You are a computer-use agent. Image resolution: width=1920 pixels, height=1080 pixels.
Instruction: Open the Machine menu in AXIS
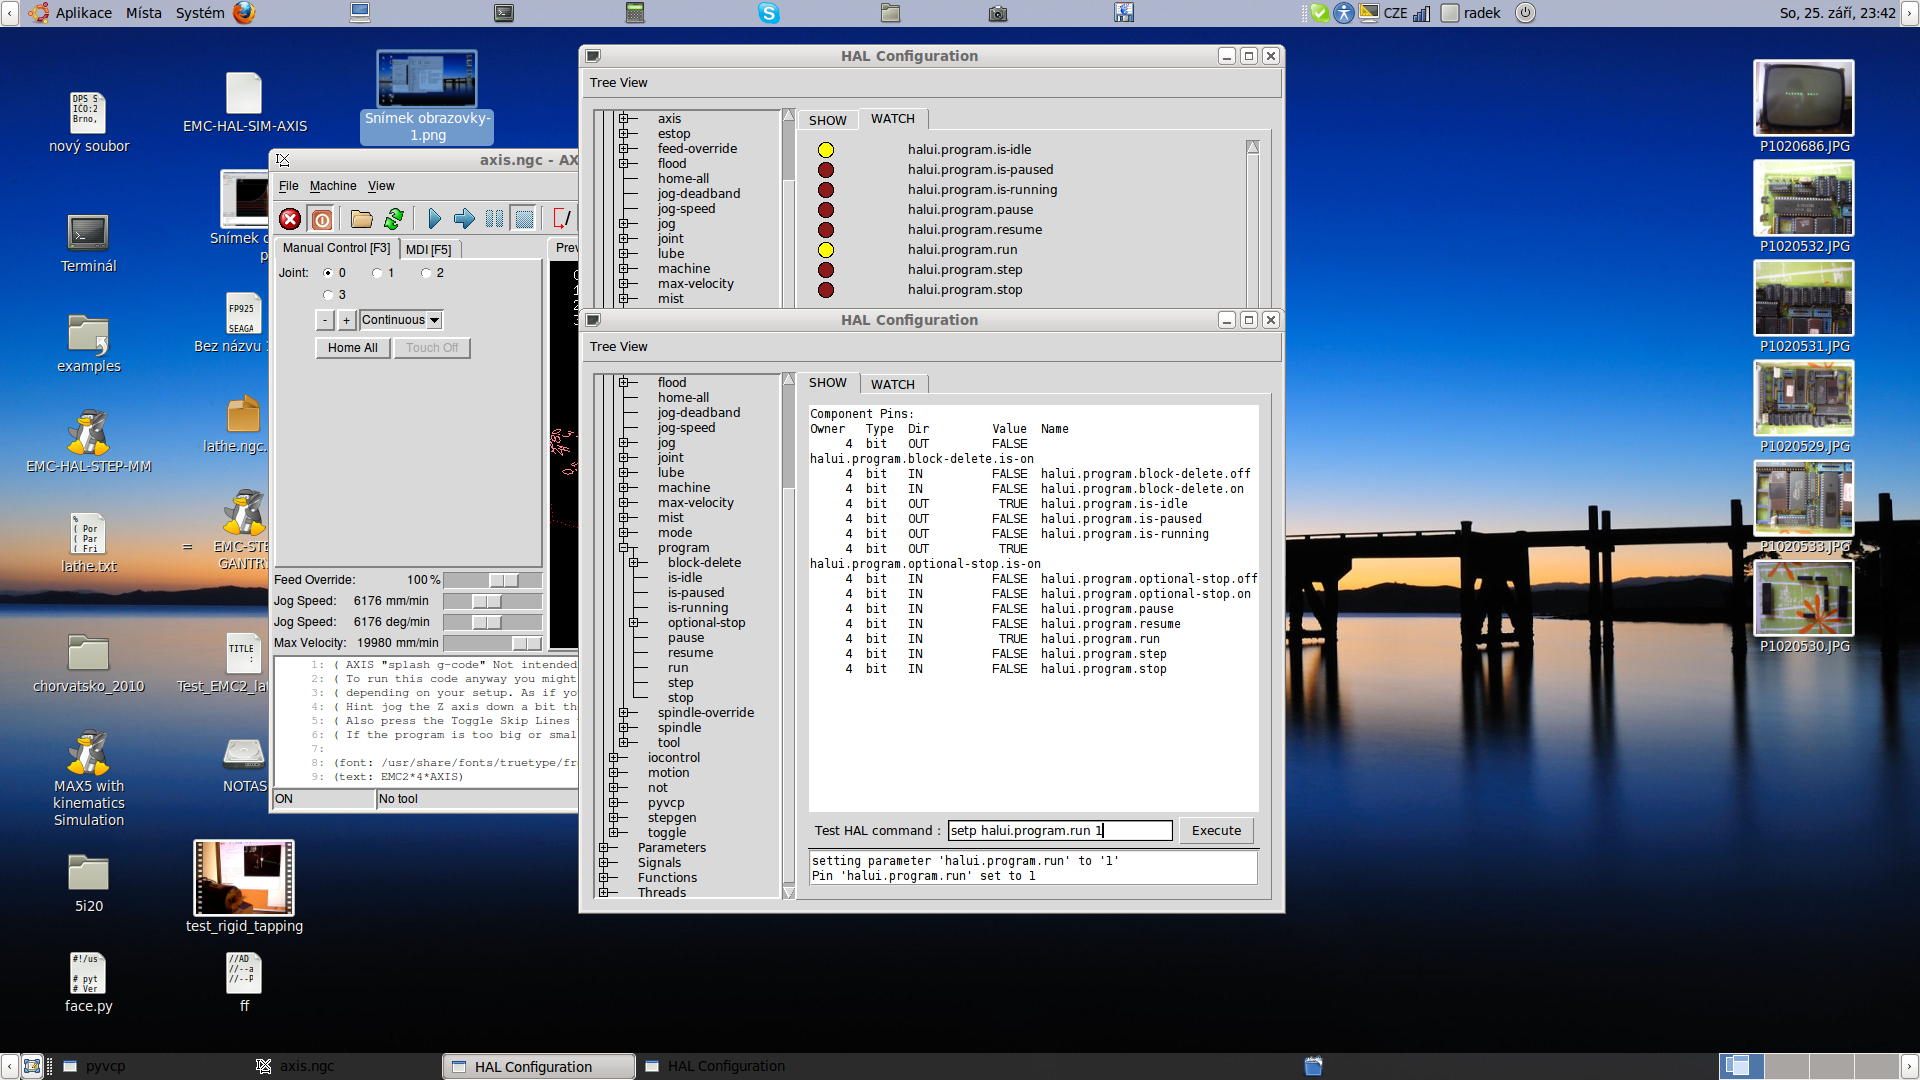(333, 186)
